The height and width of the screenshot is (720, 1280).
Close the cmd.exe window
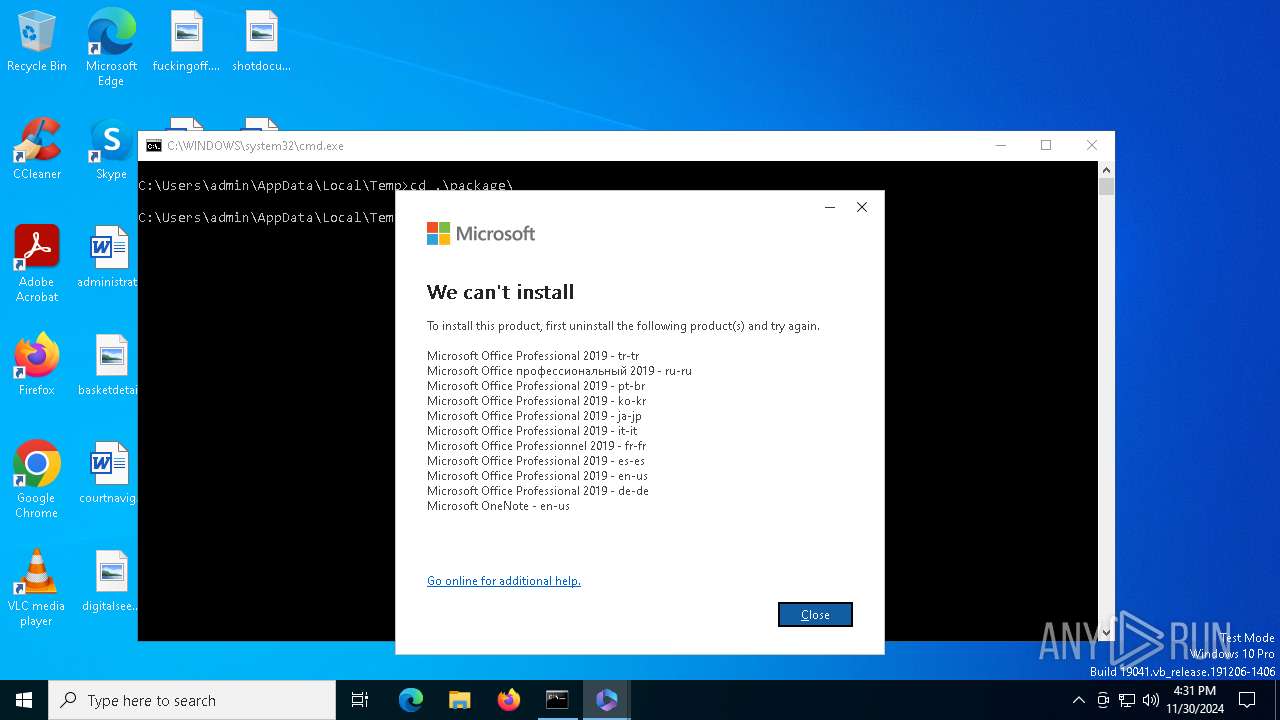pyautogui.click(x=1092, y=146)
